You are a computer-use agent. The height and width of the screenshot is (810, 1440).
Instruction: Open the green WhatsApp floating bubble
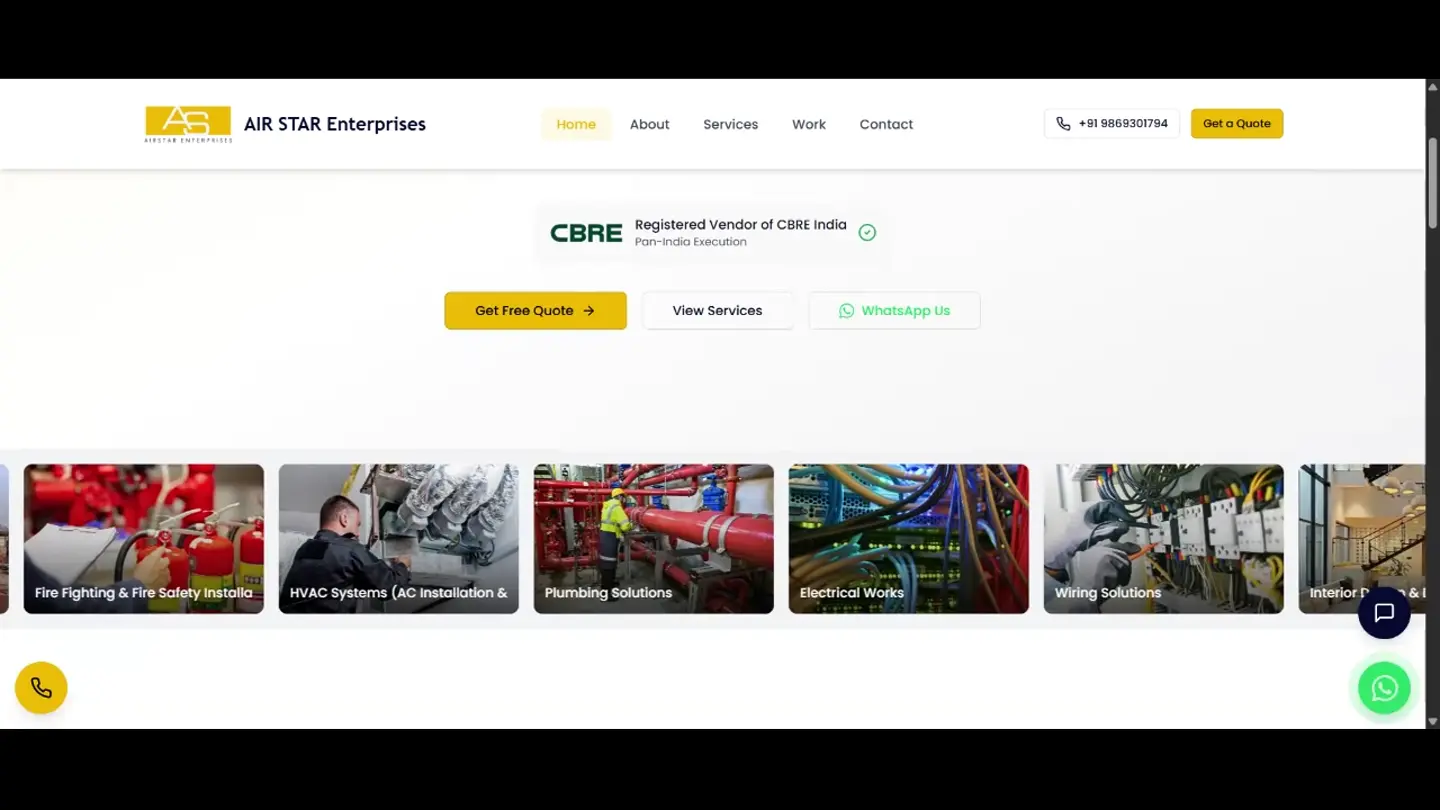pyautogui.click(x=1384, y=688)
